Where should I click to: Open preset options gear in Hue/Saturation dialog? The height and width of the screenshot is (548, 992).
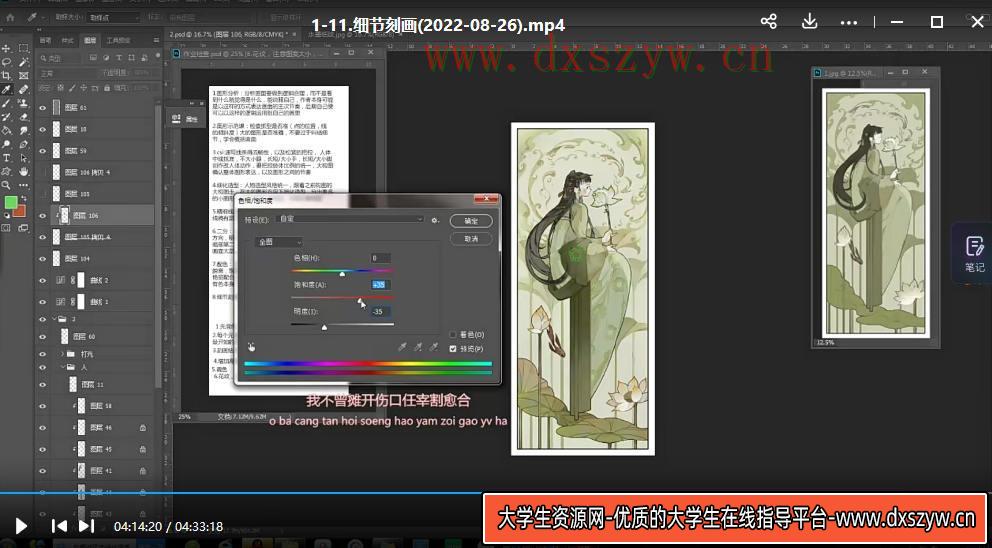pos(435,220)
